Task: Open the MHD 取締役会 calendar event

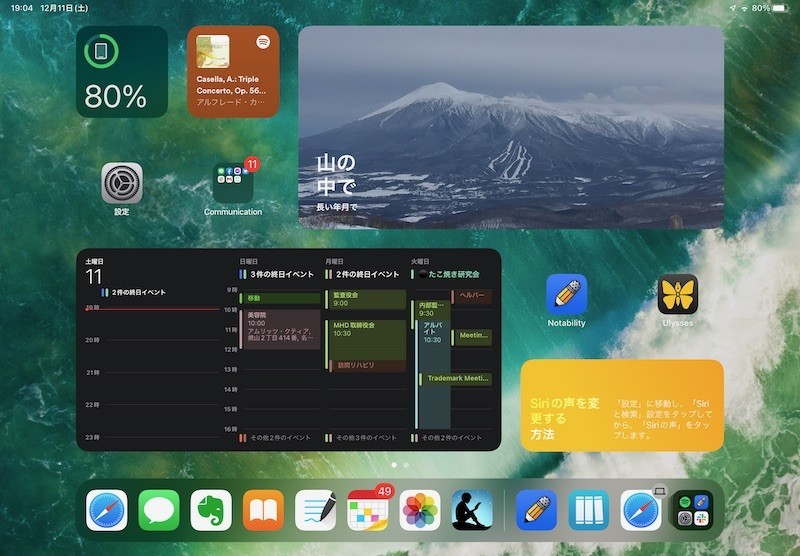Action: pos(365,340)
